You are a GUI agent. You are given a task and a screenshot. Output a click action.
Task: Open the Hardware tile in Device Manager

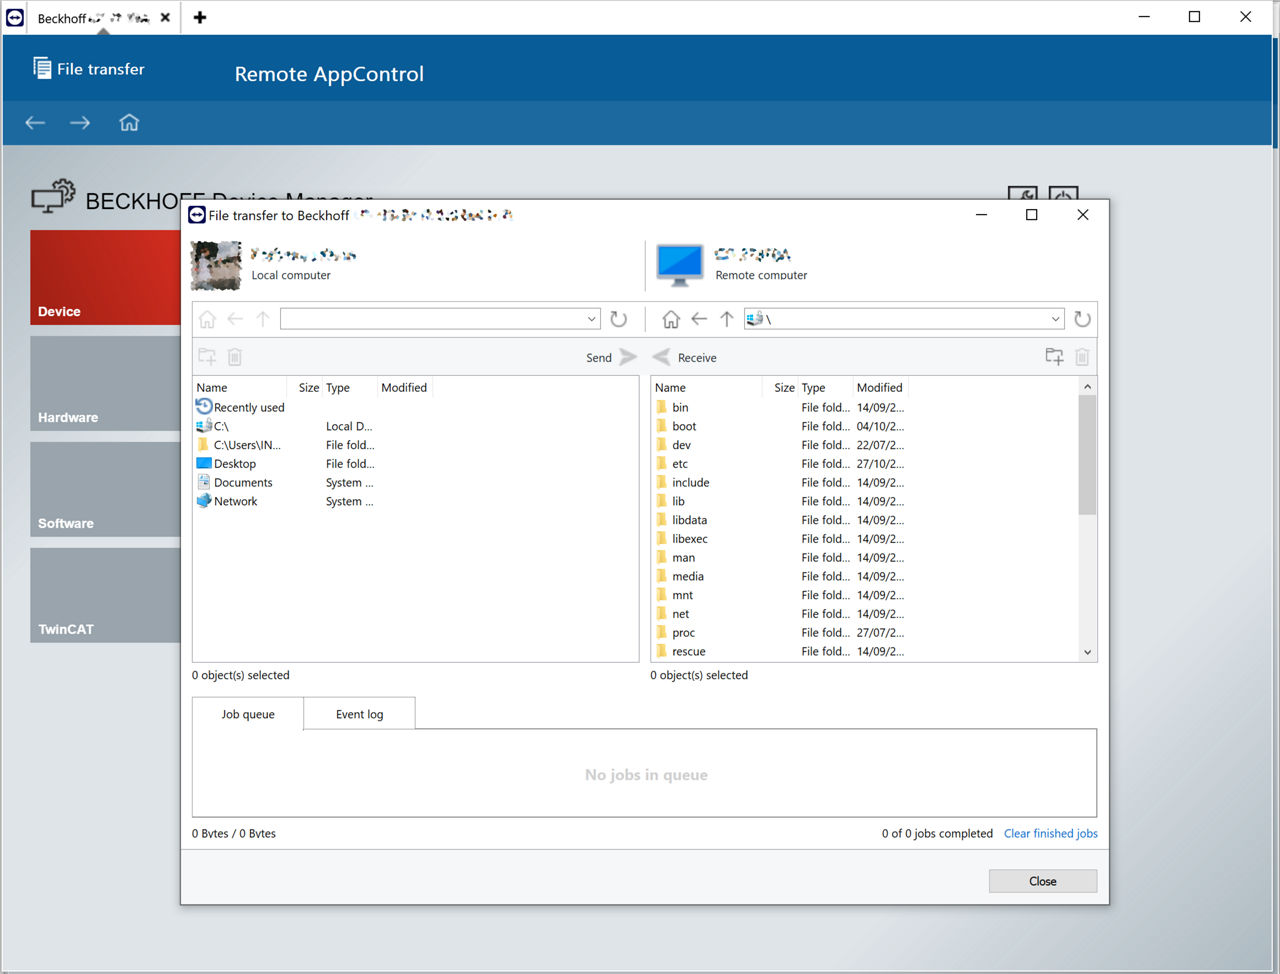pos(105,384)
